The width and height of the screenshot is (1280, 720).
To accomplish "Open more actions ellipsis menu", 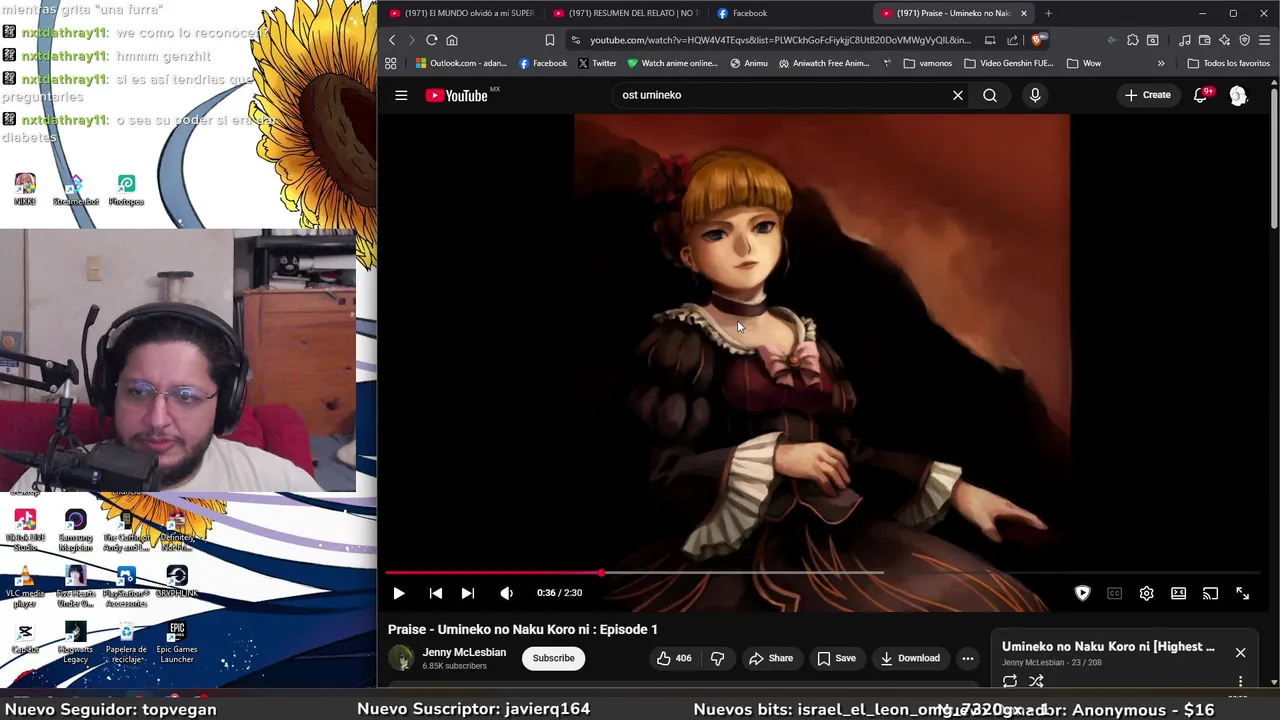I will [967, 658].
